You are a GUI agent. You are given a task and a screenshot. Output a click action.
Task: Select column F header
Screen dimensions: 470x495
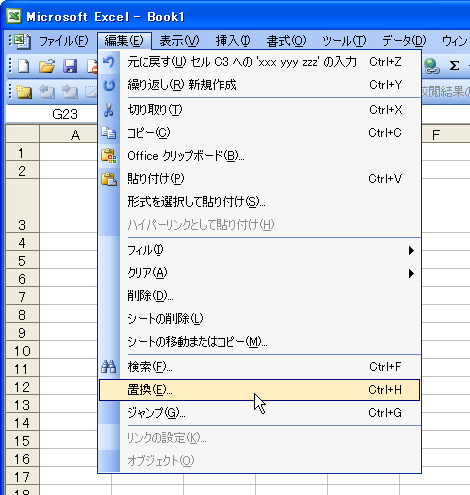[446, 135]
